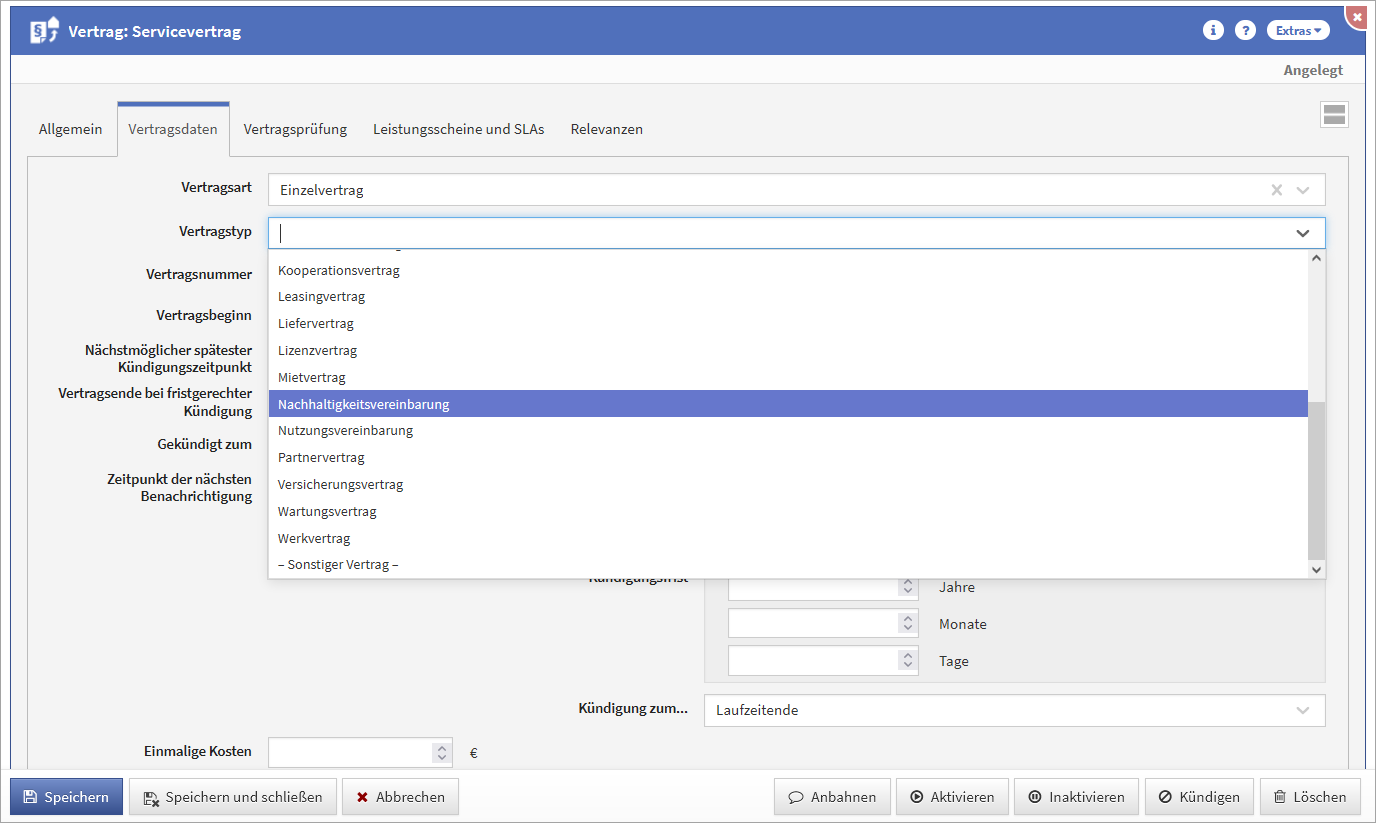Clear Vertragsart selection with the X icon

[1276, 190]
